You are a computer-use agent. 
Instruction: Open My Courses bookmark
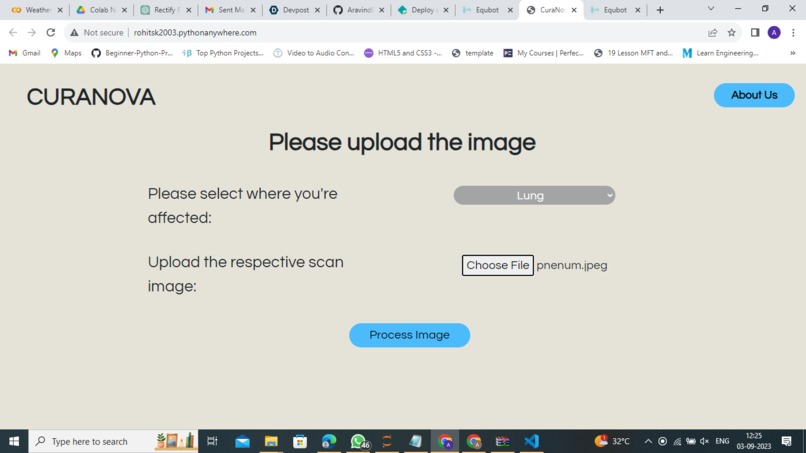(x=543, y=53)
